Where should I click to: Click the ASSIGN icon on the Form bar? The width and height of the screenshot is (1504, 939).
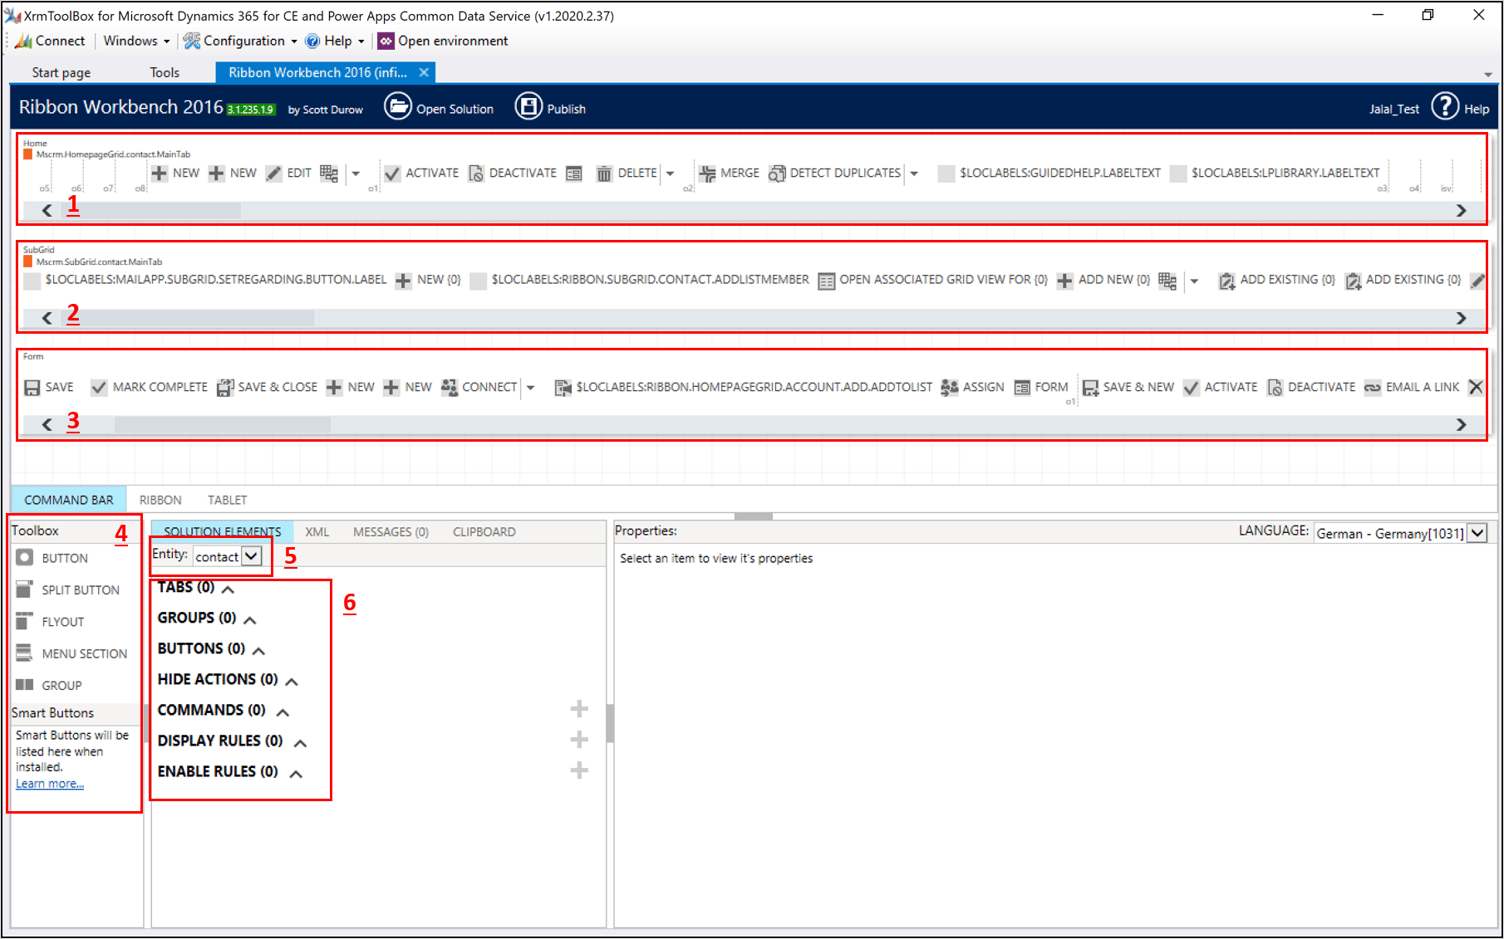949,387
